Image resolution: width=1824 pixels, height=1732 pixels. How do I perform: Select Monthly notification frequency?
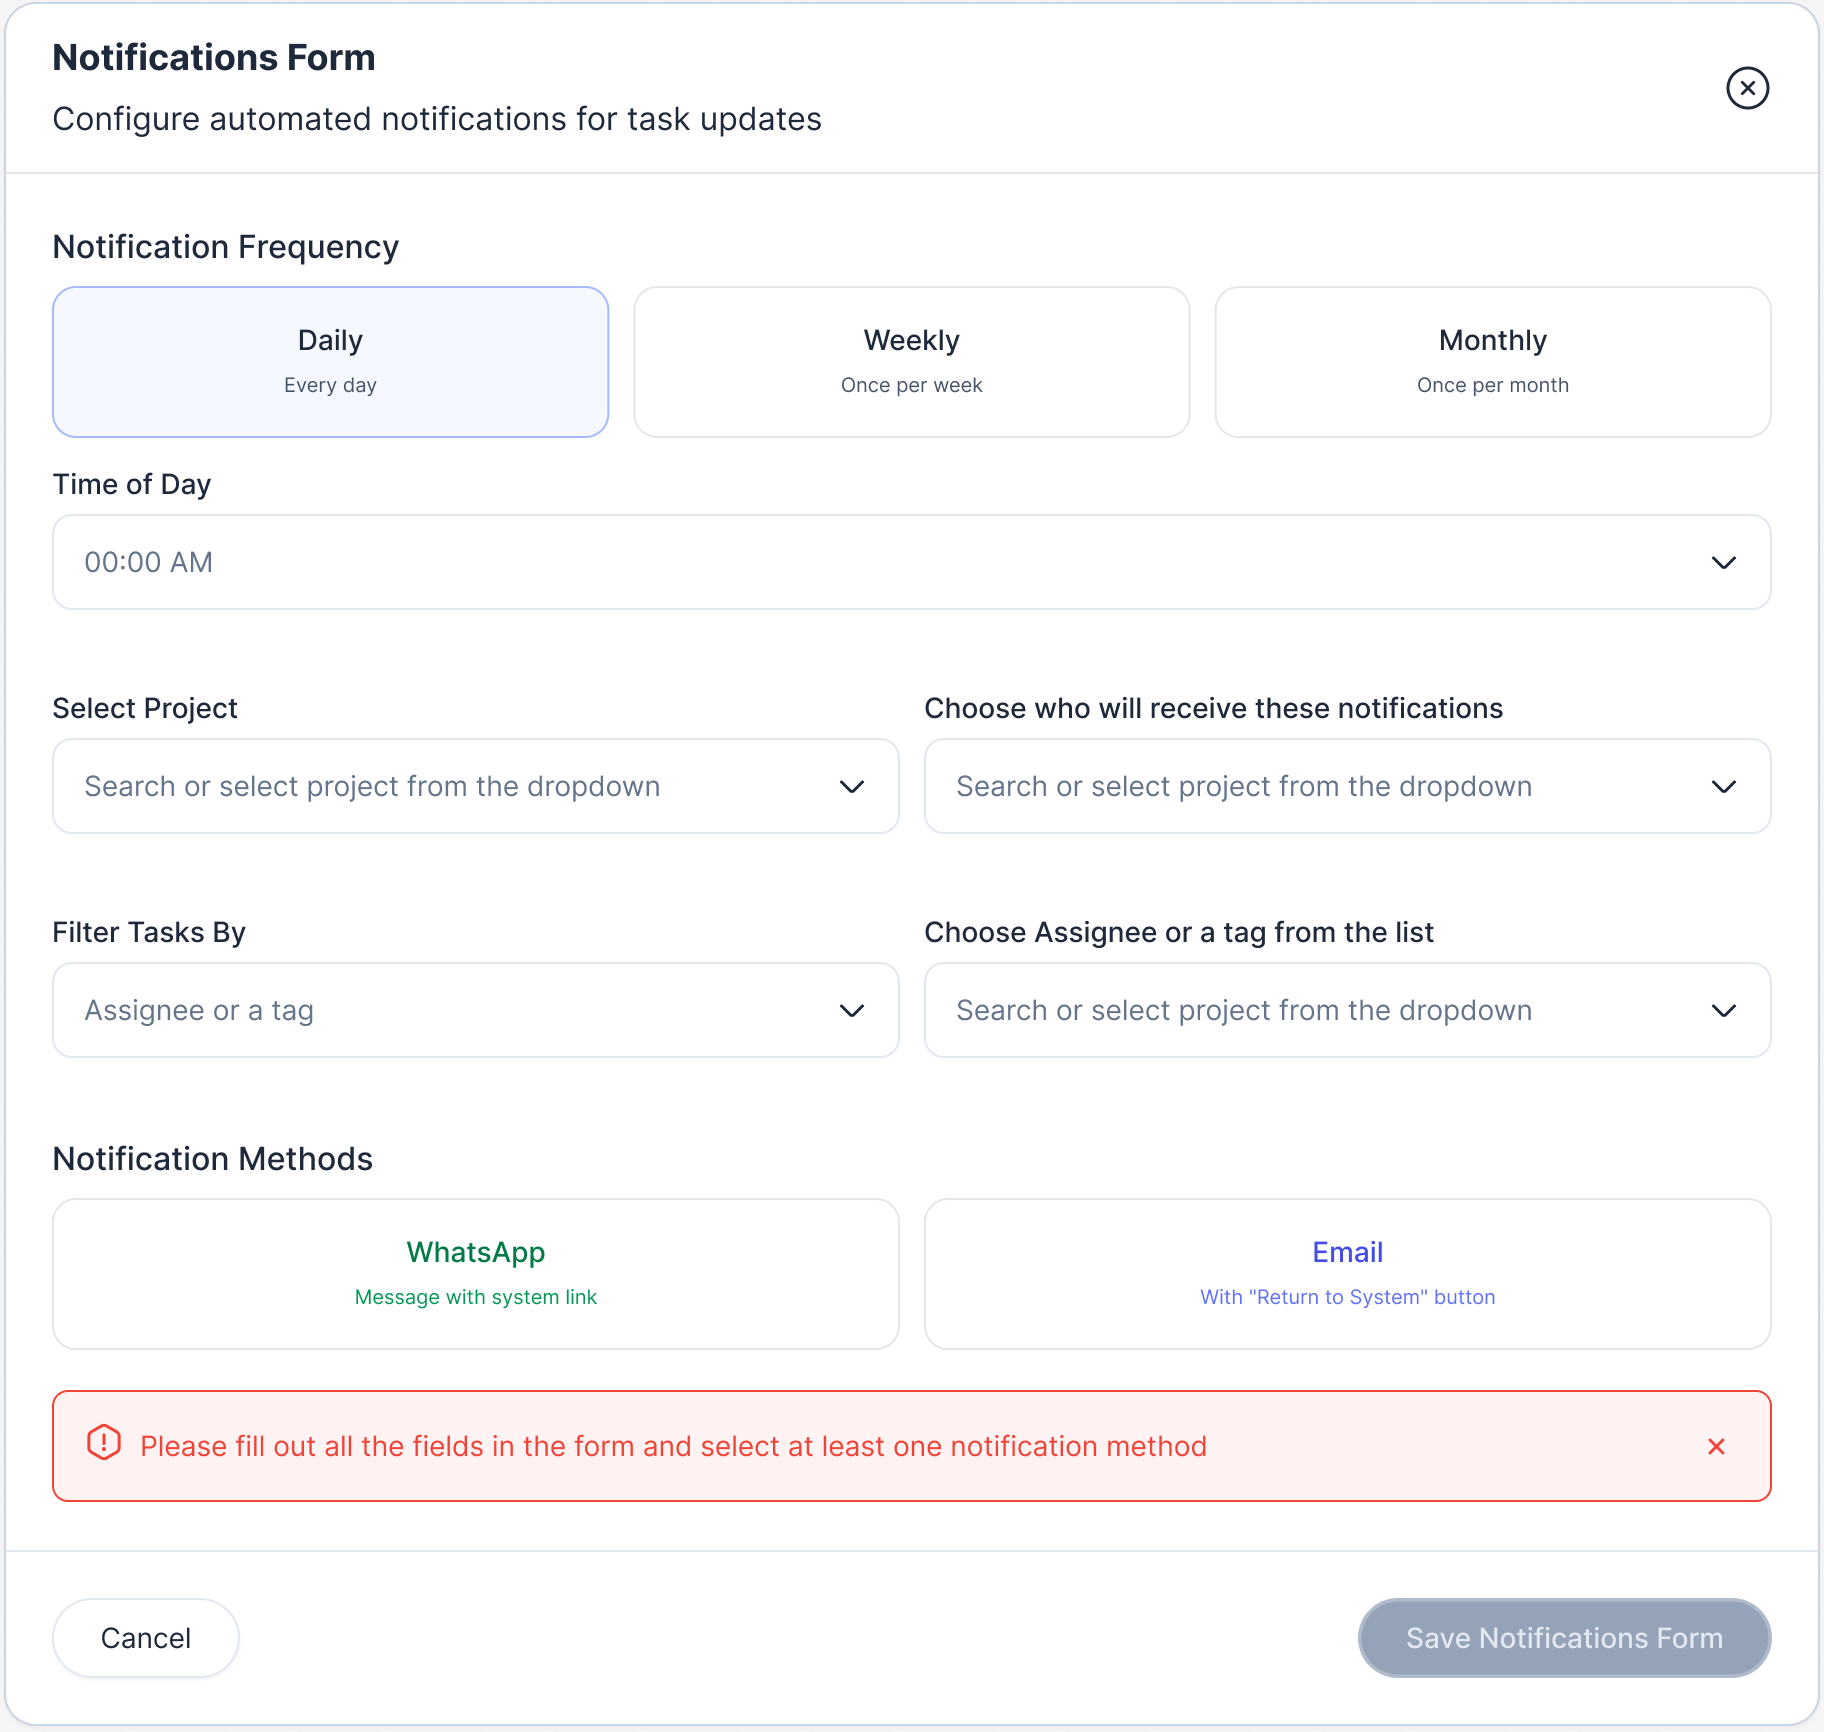pyautogui.click(x=1492, y=362)
